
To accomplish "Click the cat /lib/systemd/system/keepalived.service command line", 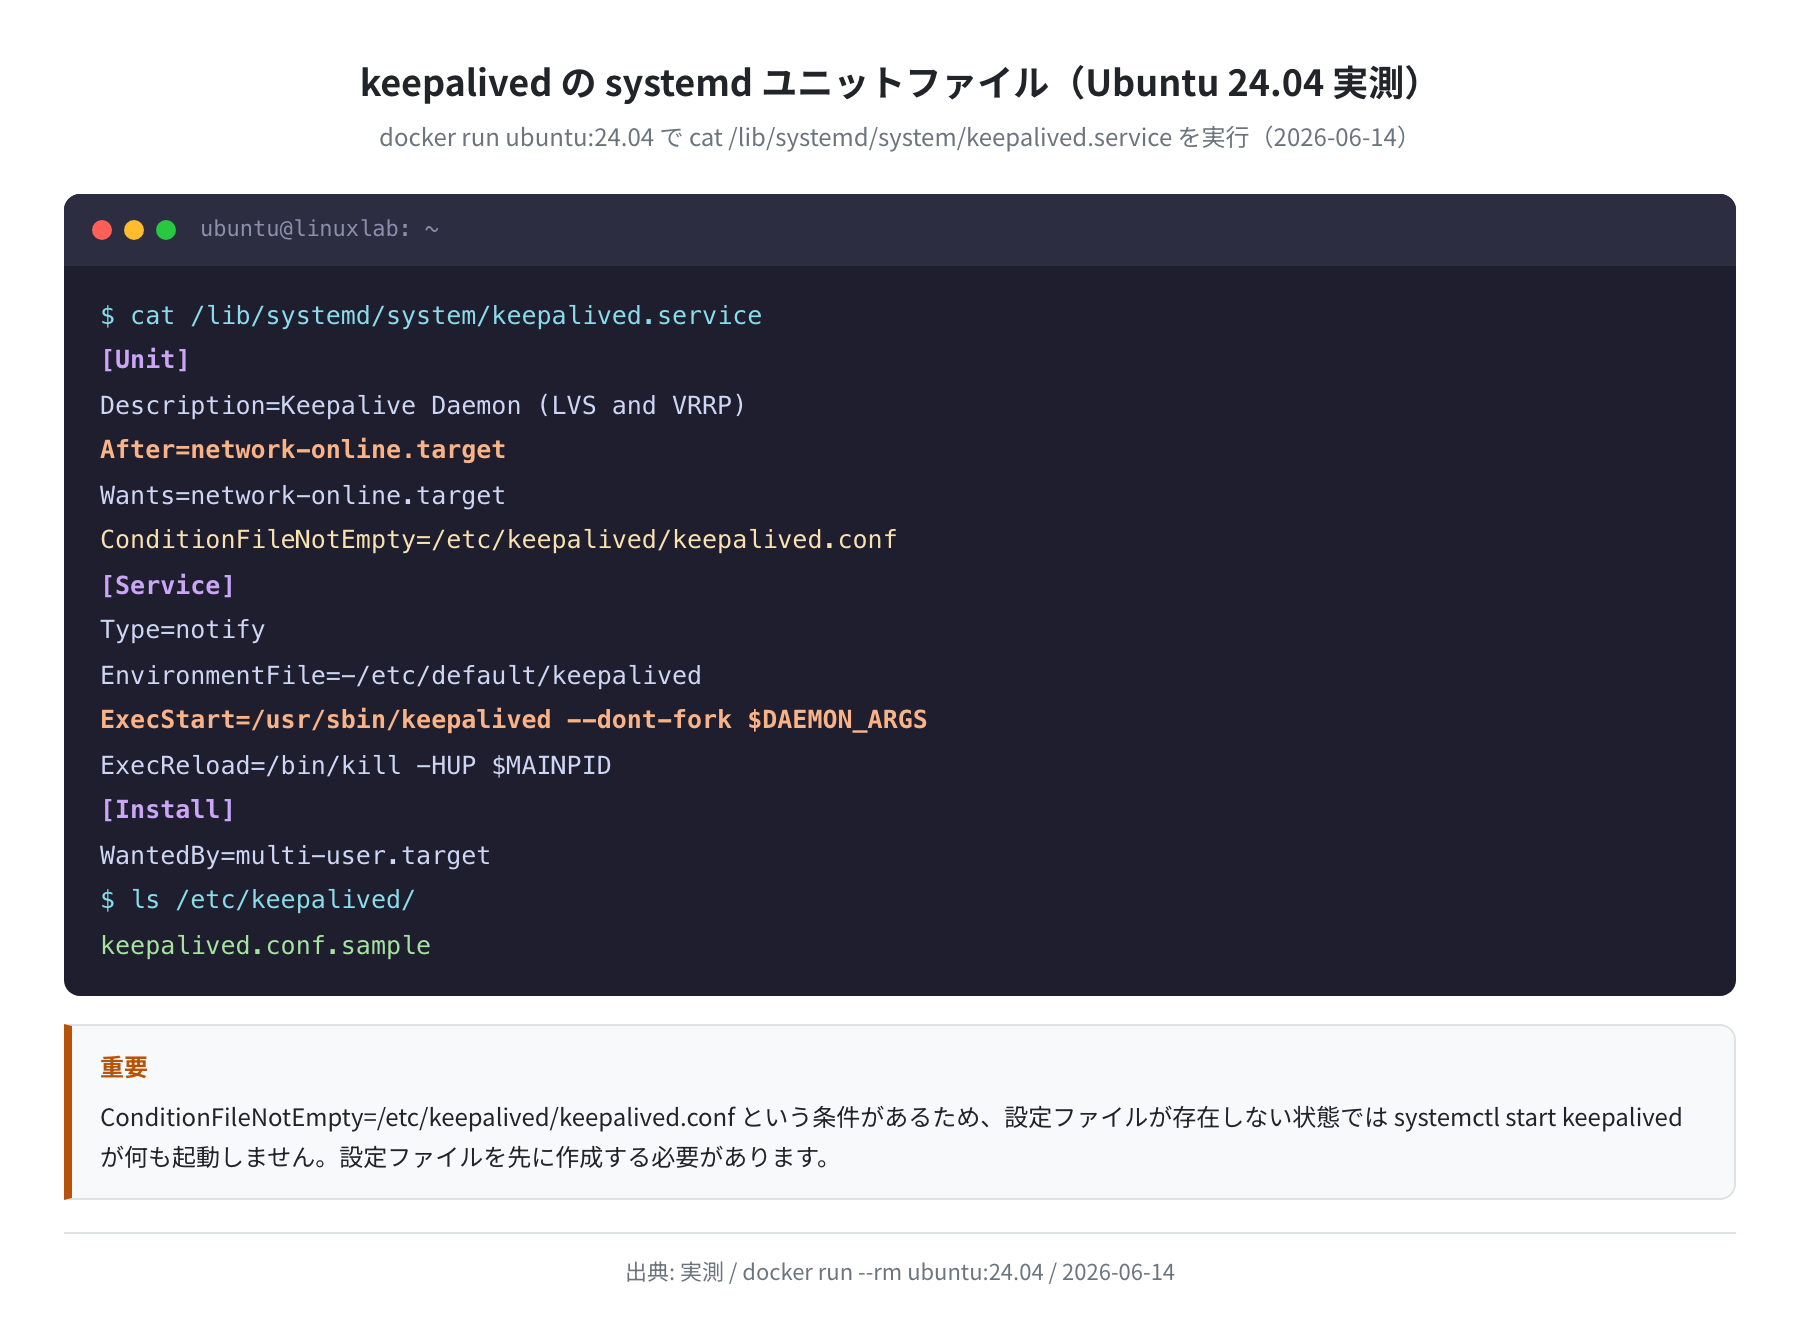I will (431, 316).
